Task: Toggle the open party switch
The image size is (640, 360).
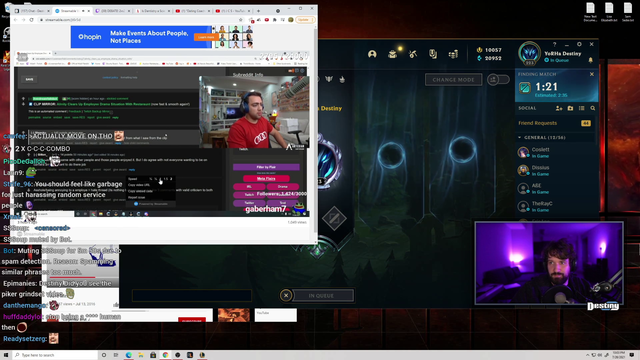Action: click(498, 79)
